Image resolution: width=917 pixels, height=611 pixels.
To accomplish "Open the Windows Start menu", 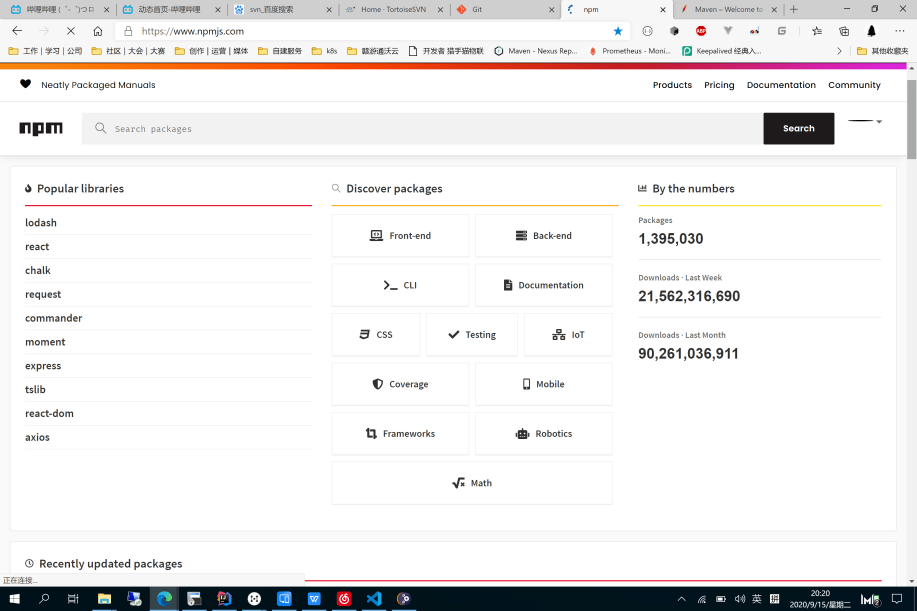I will pyautogui.click(x=14, y=599).
